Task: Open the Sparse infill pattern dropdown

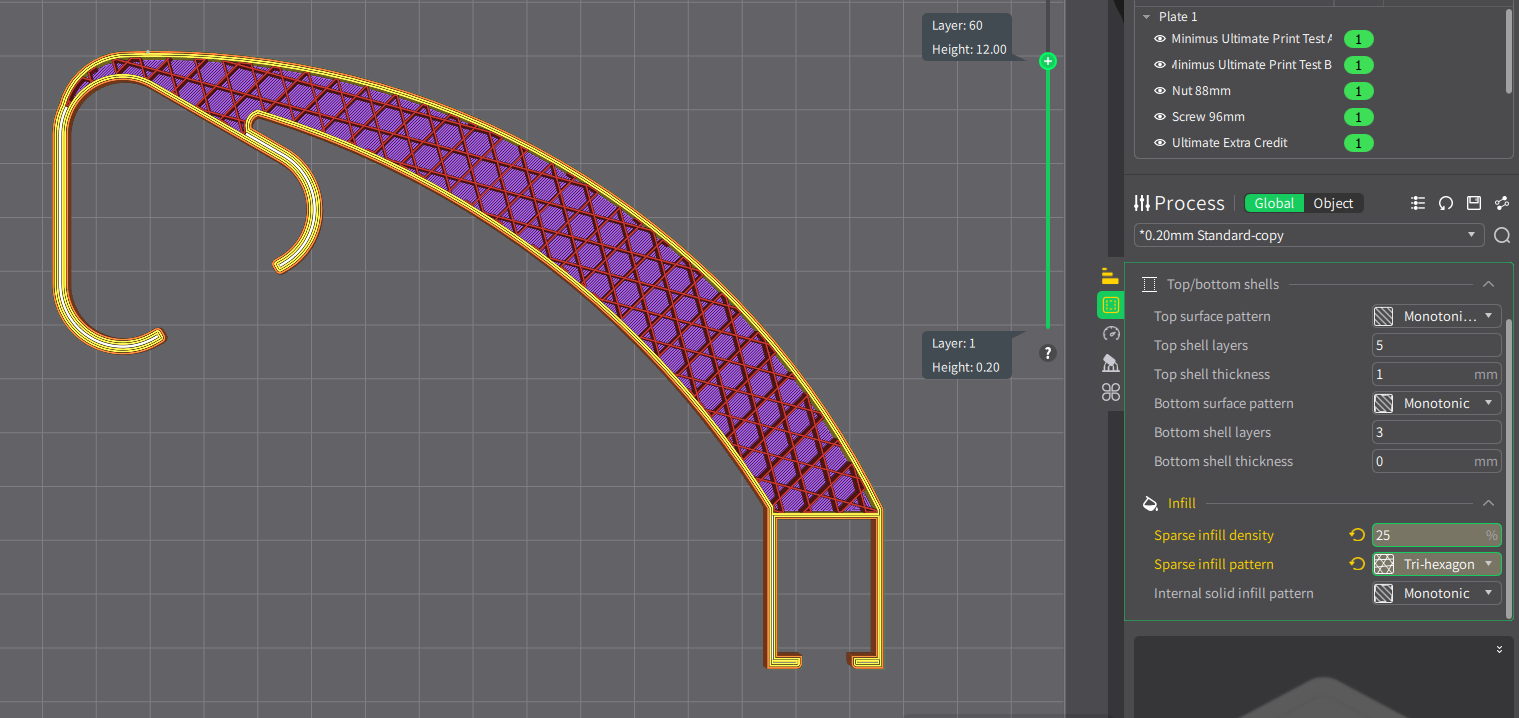Action: coord(1437,564)
